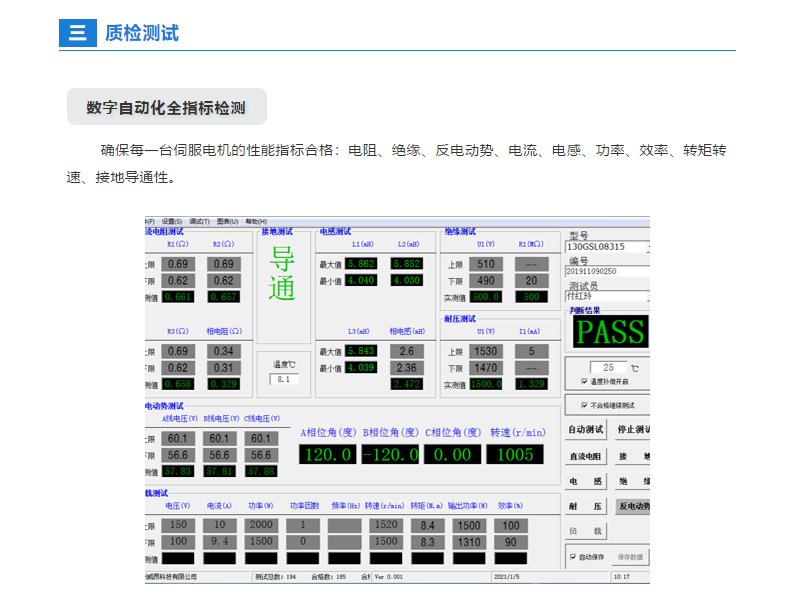
Task: Click the 直流电阻 test button
Action: (586, 456)
